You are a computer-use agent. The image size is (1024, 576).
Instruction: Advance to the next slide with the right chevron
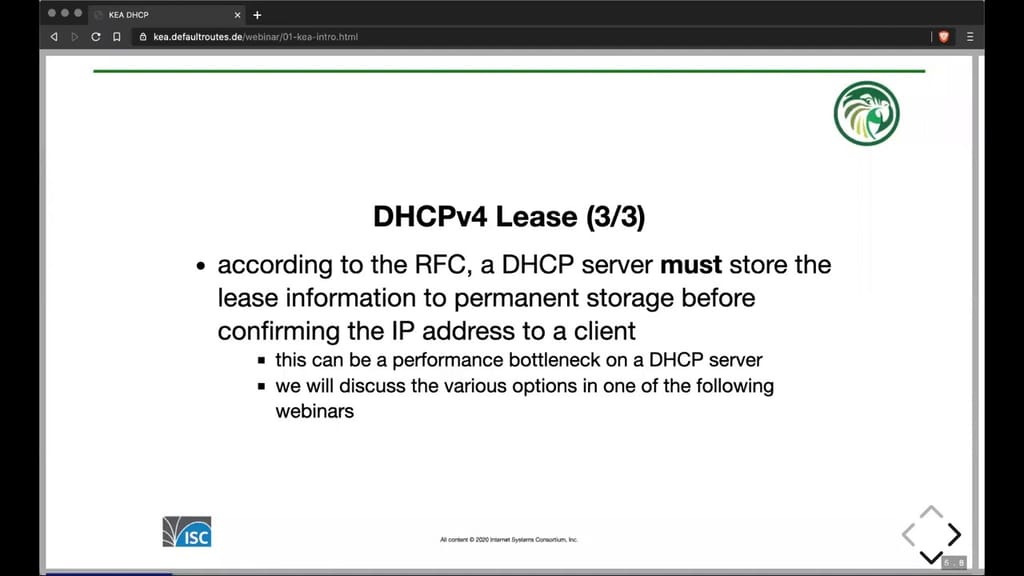[953, 534]
